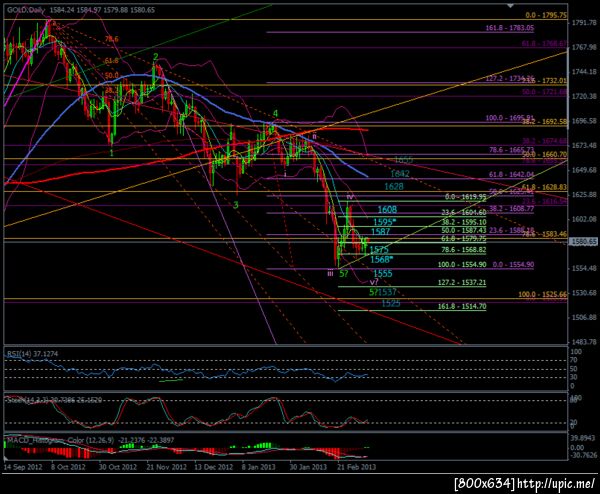
Task: Click the green wave 2 label
Action: click(x=155, y=57)
